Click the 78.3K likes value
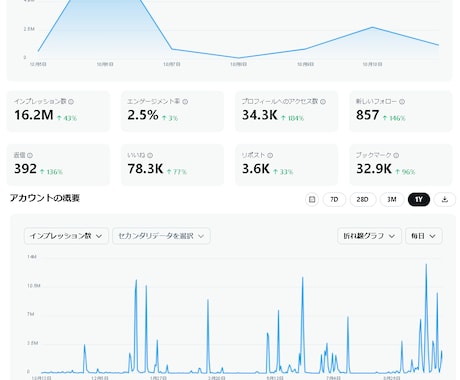460x380 pixels. (145, 169)
